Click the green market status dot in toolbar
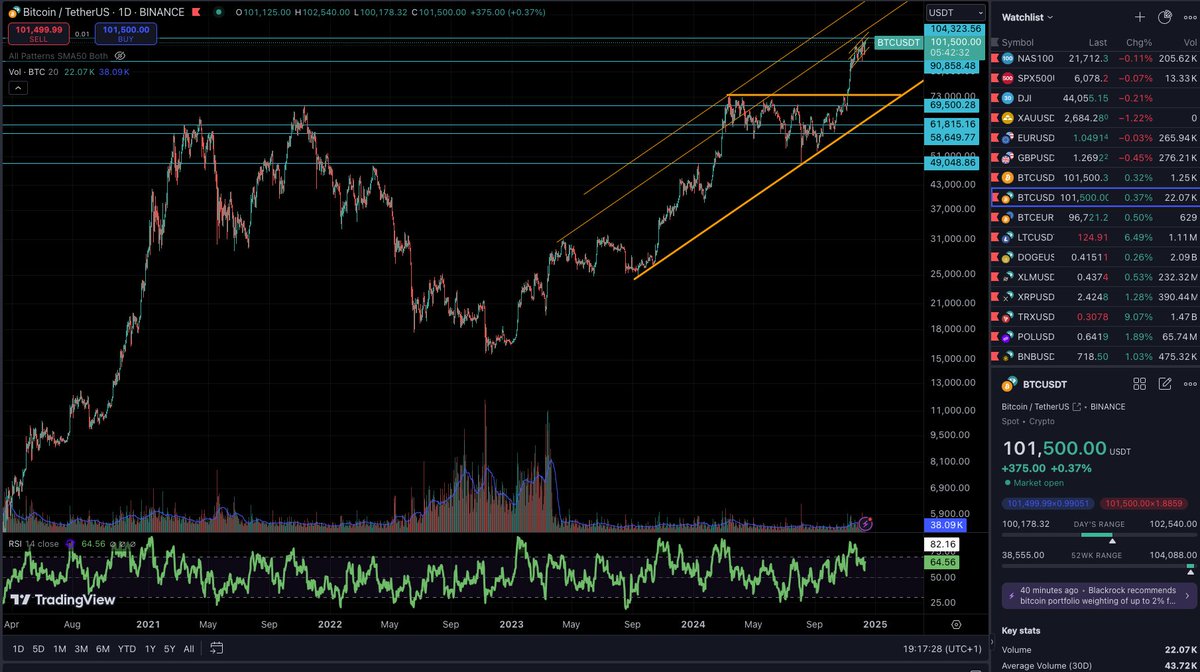Image resolution: width=1200 pixels, height=672 pixels. (219, 13)
